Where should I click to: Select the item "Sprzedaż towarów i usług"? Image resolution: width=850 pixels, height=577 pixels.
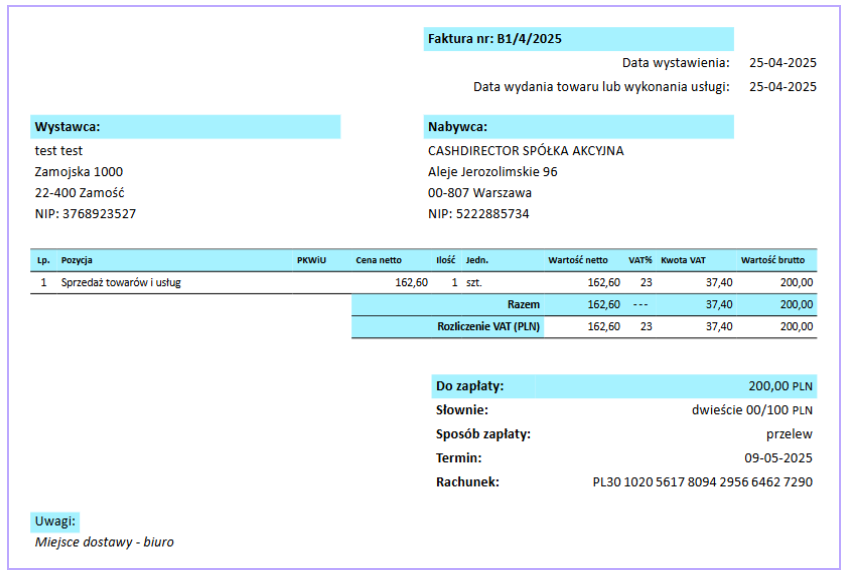point(121,283)
